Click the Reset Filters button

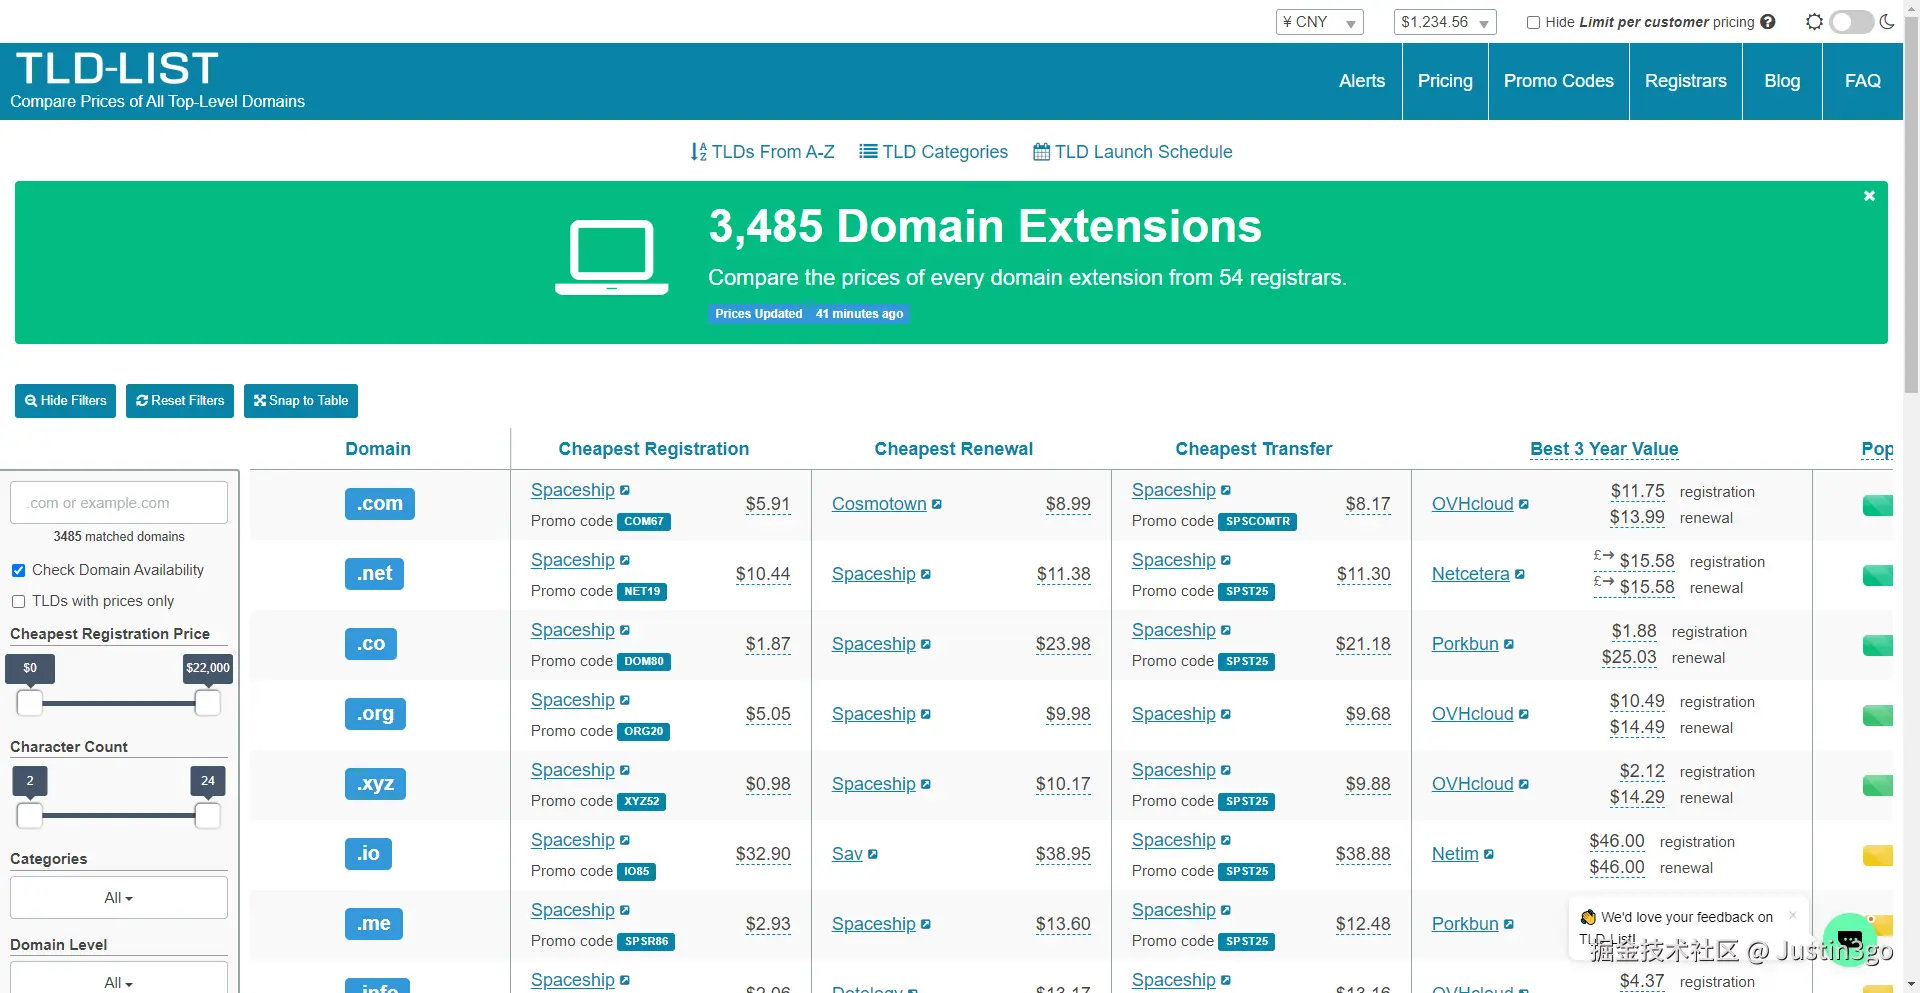coord(180,401)
